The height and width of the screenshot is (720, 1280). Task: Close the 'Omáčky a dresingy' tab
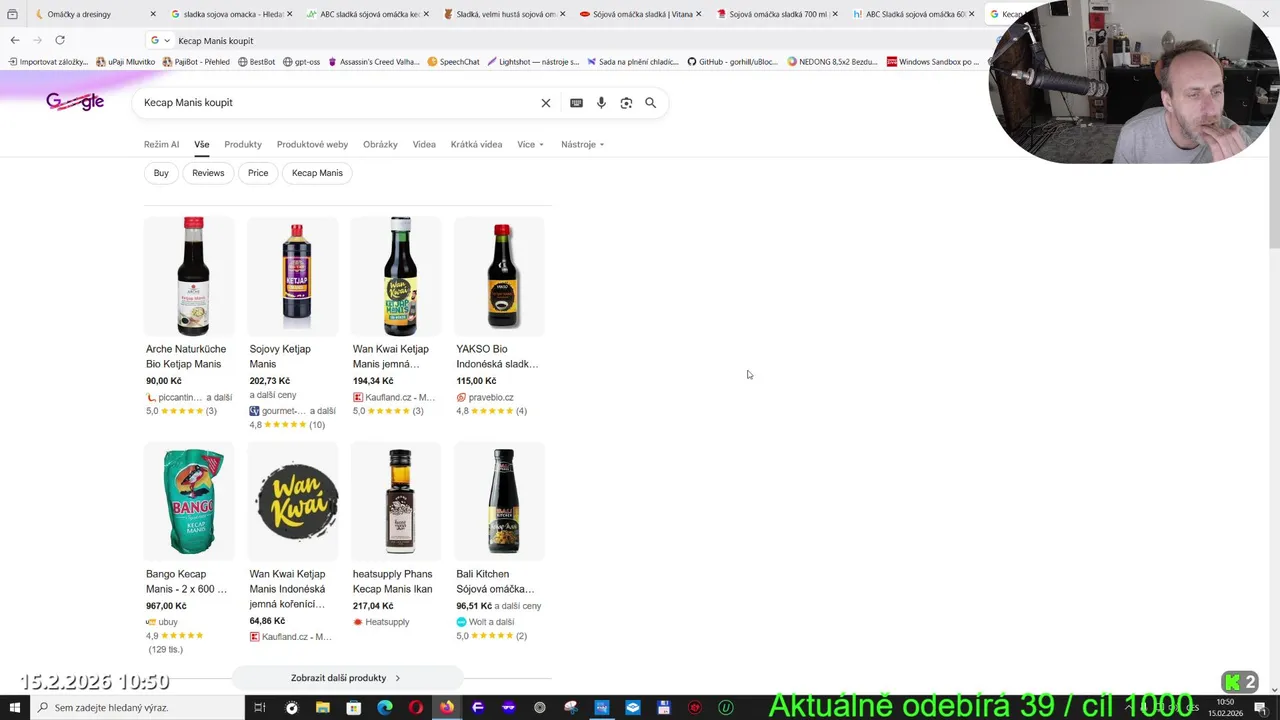[x=153, y=14]
